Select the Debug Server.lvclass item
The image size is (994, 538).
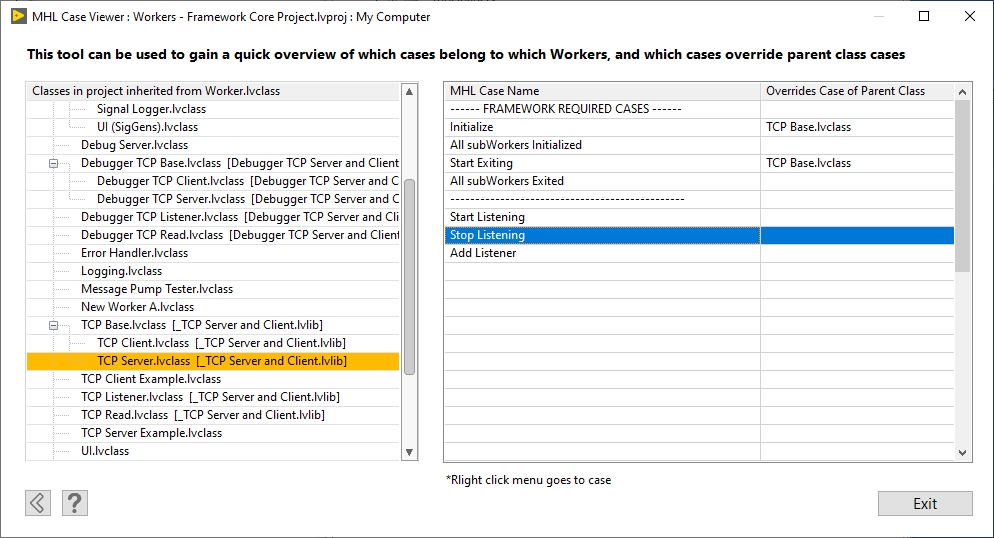(x=134, y=145)
